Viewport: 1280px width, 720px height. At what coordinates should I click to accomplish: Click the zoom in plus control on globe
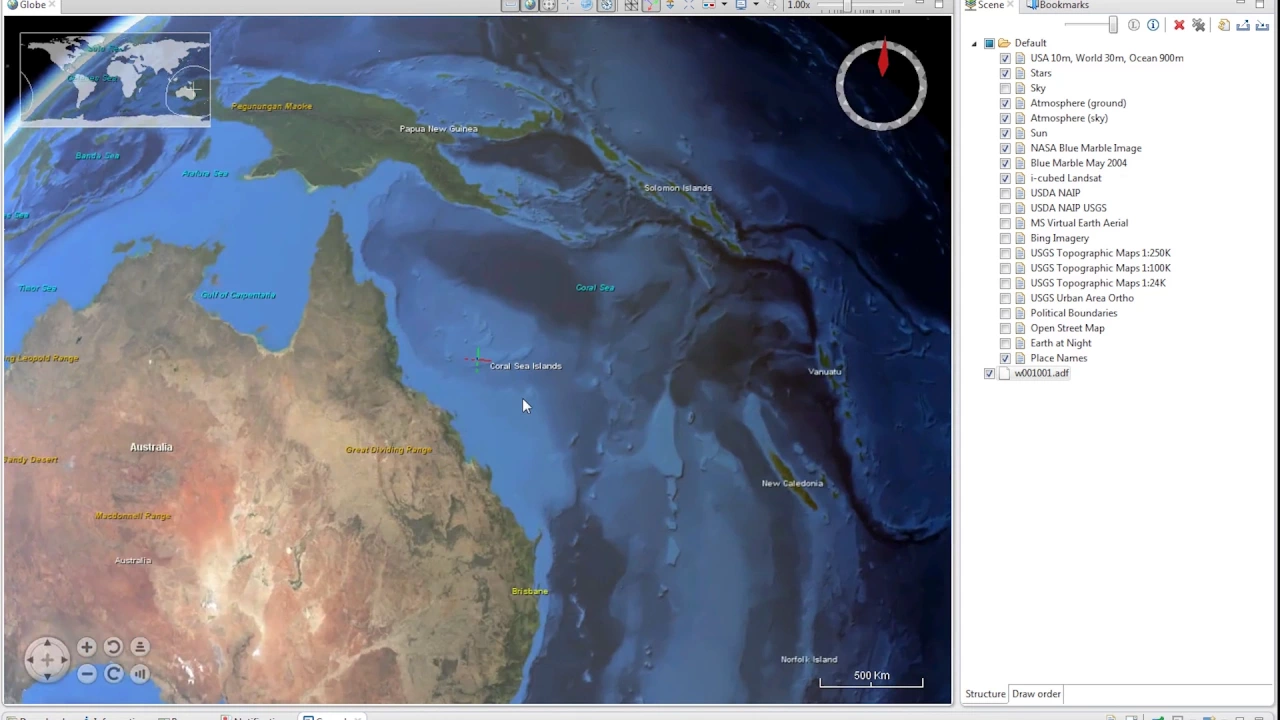pos(87,647)
